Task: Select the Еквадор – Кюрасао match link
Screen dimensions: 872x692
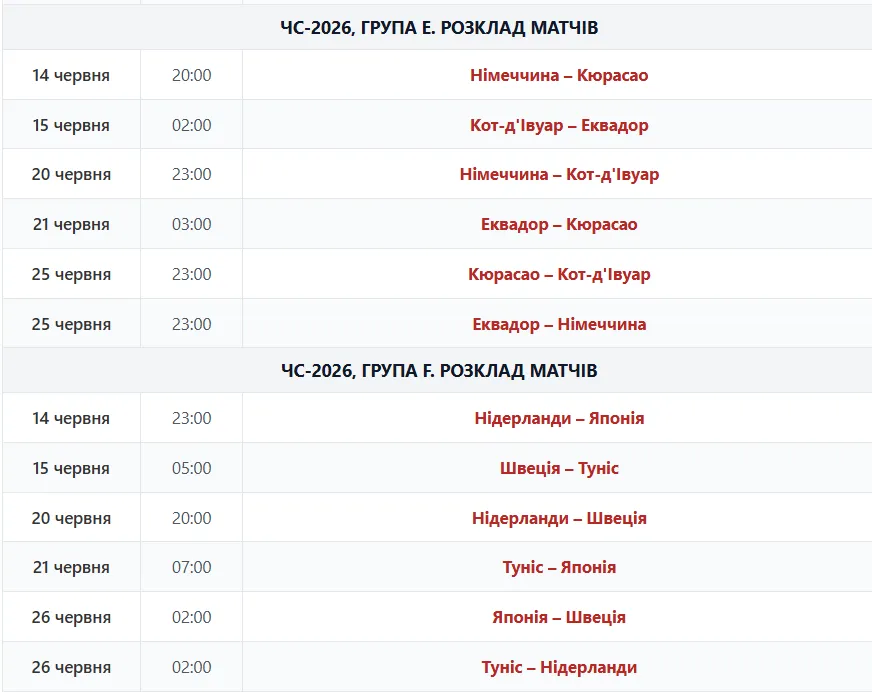Action: pyautogui.click(x=559, y=224)
